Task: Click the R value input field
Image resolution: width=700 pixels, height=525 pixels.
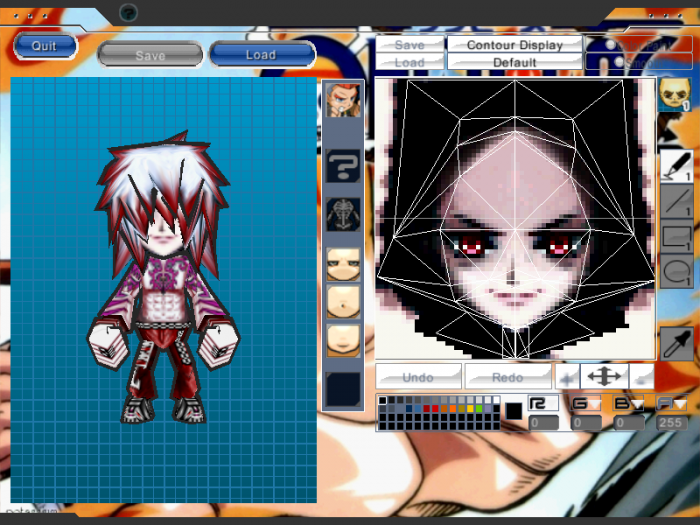Action: click(543, 422)
